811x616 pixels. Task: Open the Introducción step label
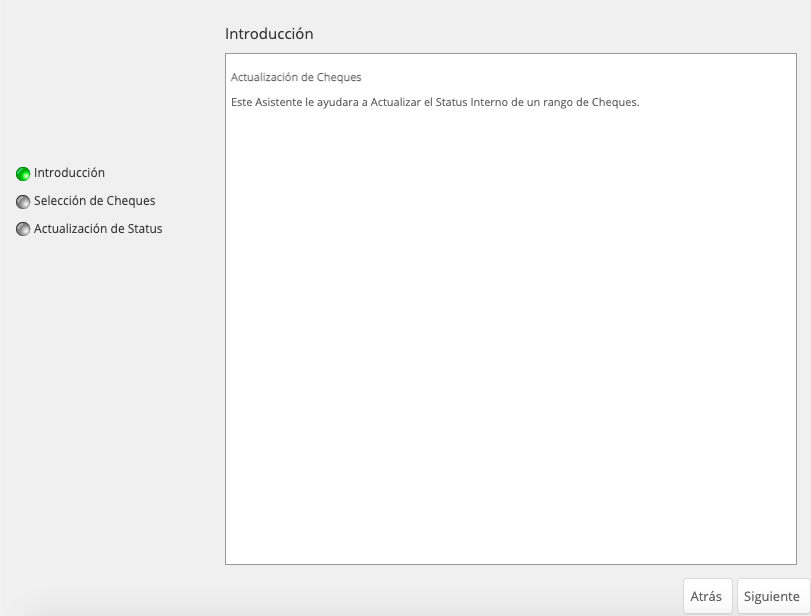(69, 173)
